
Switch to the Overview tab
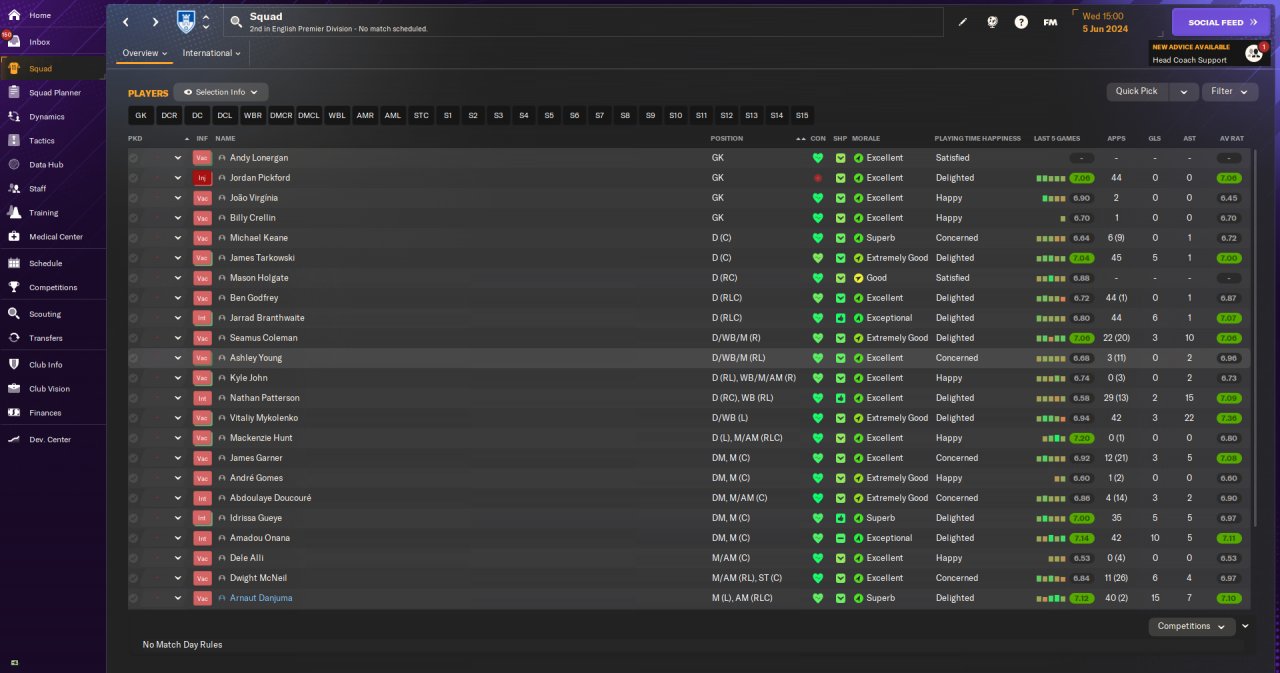(x=144, y=53)
